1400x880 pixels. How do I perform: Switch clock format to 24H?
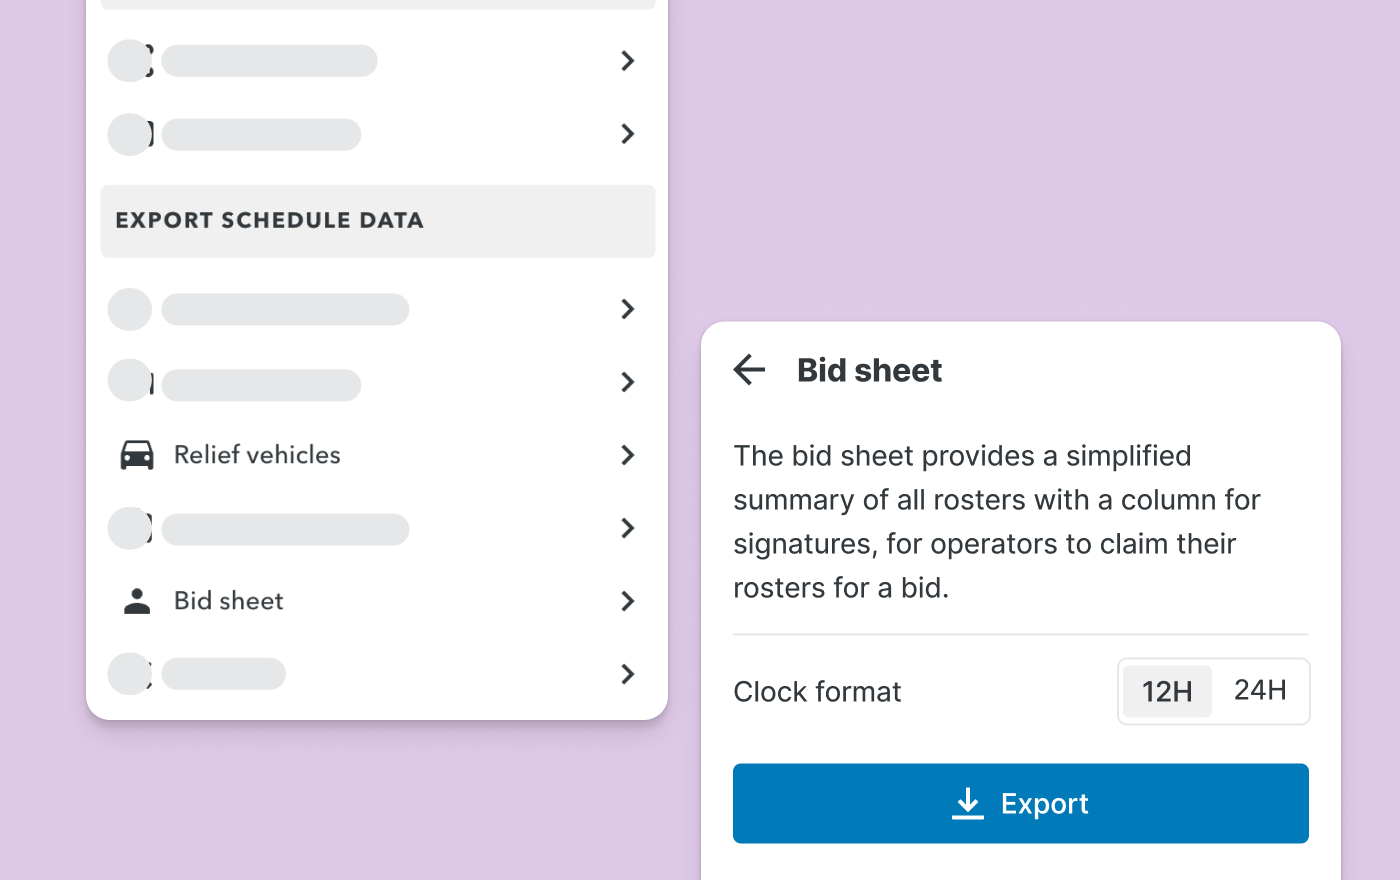point(1261,690)
